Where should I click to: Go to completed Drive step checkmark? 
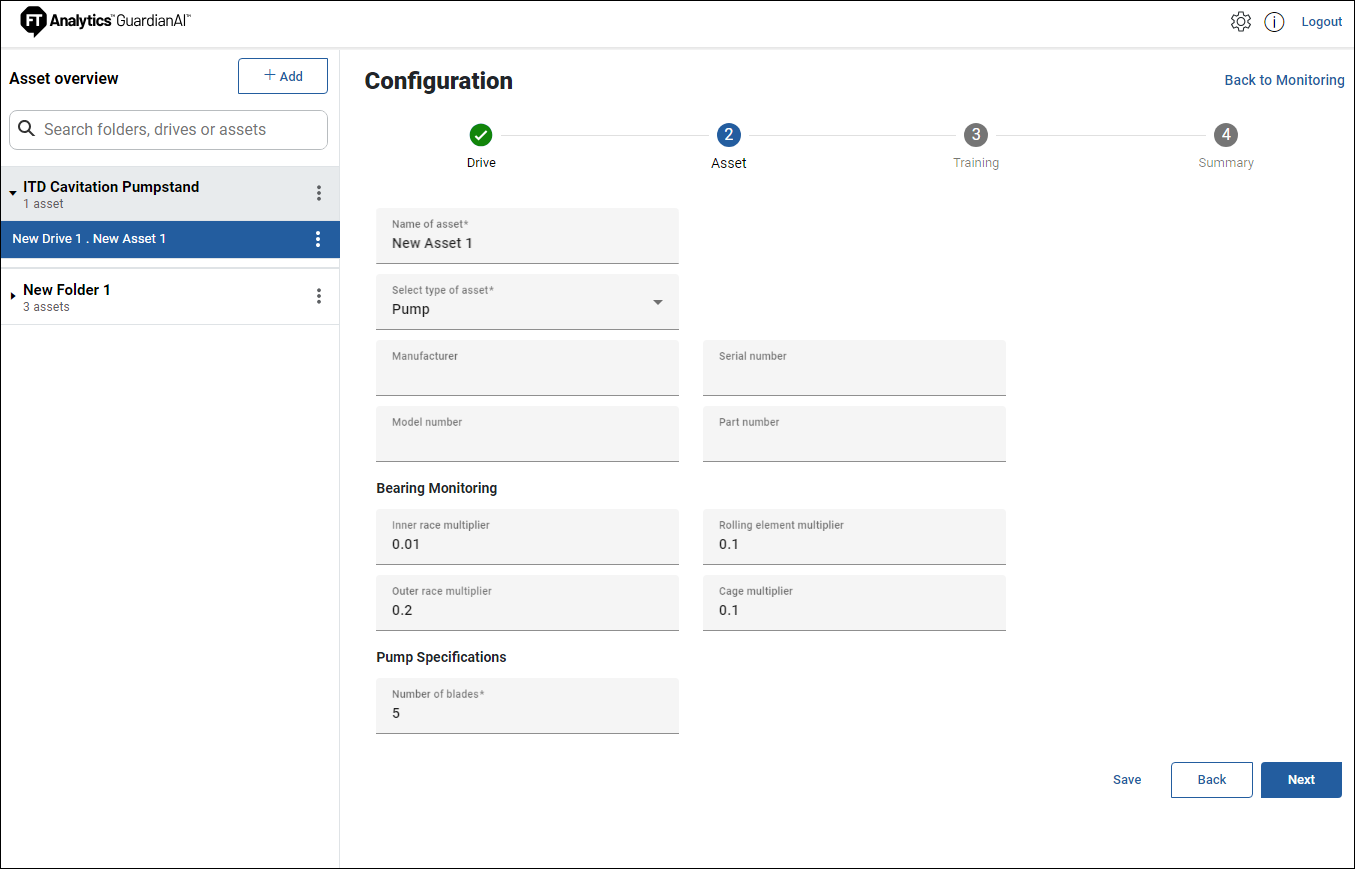[481, 135]
